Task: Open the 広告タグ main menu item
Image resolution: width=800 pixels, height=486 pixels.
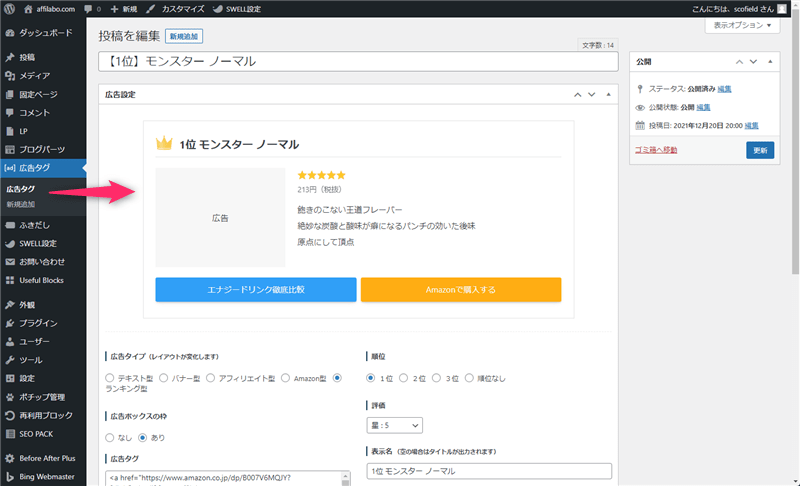Action: (43, 168)
